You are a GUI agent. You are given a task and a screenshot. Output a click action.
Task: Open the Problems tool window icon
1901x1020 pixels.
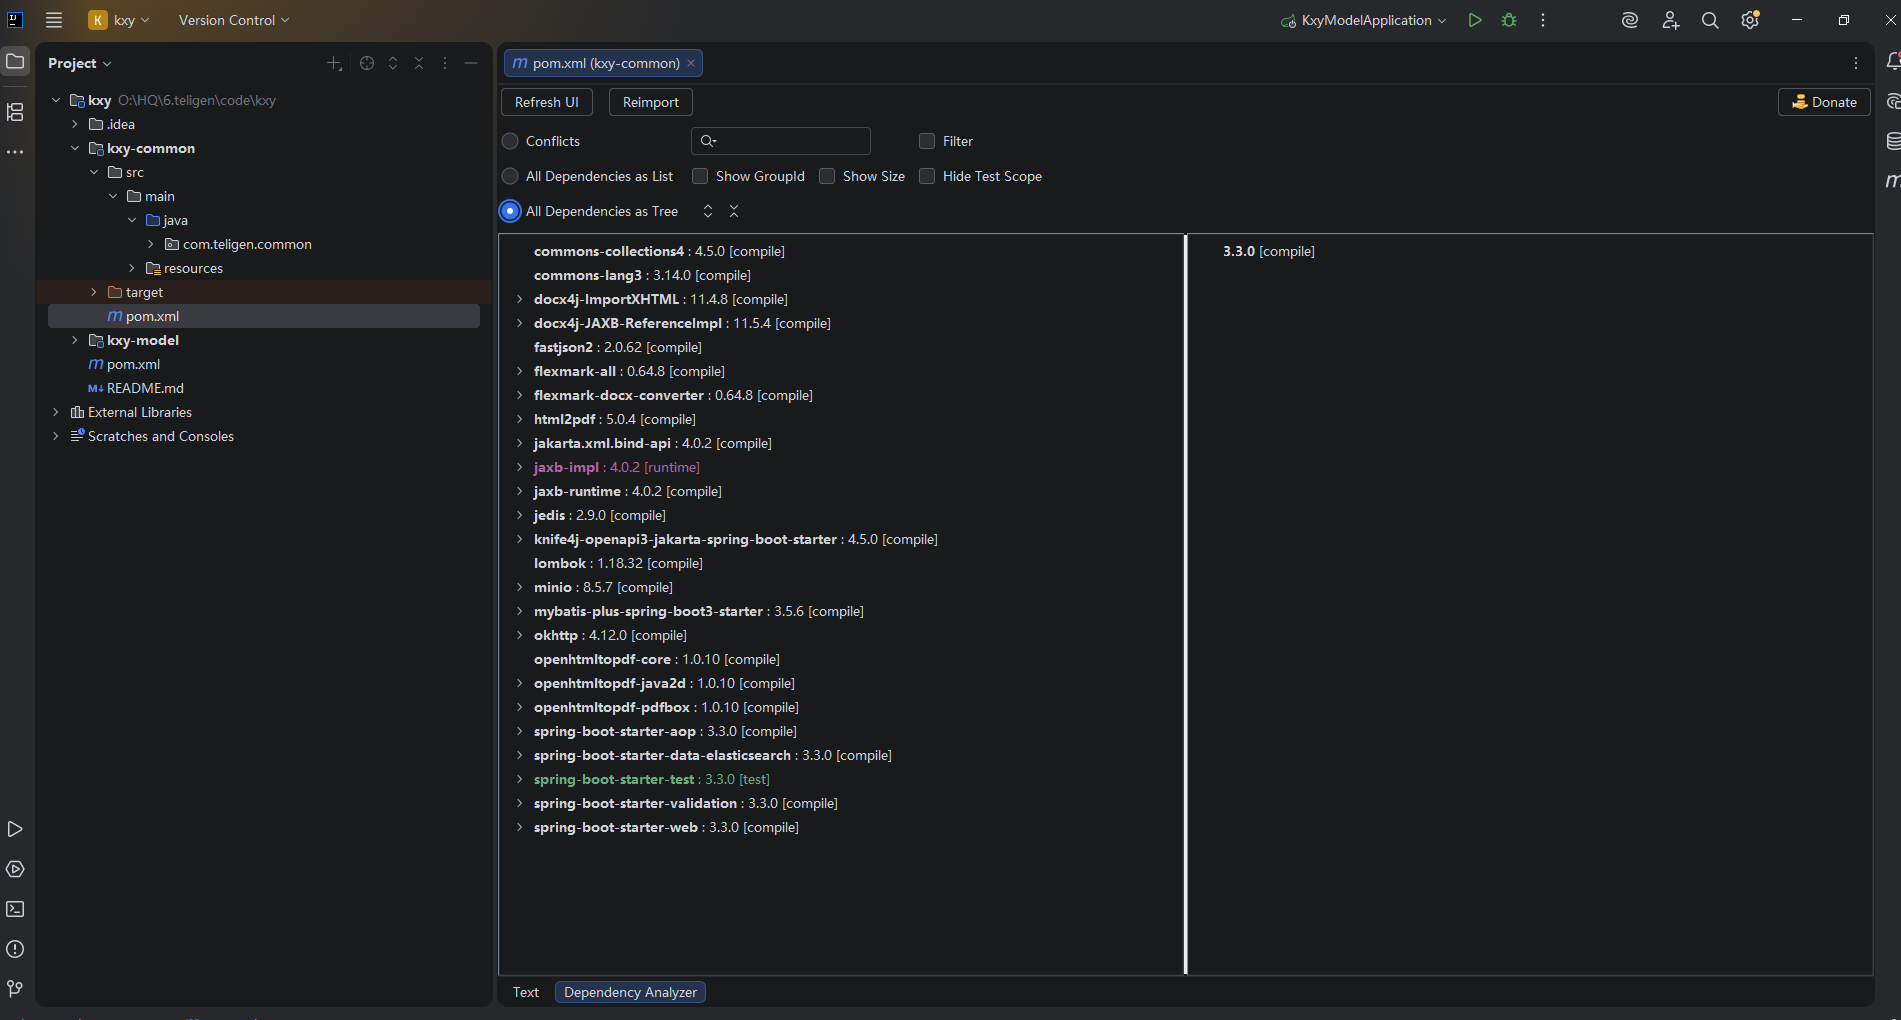point(15,949)
